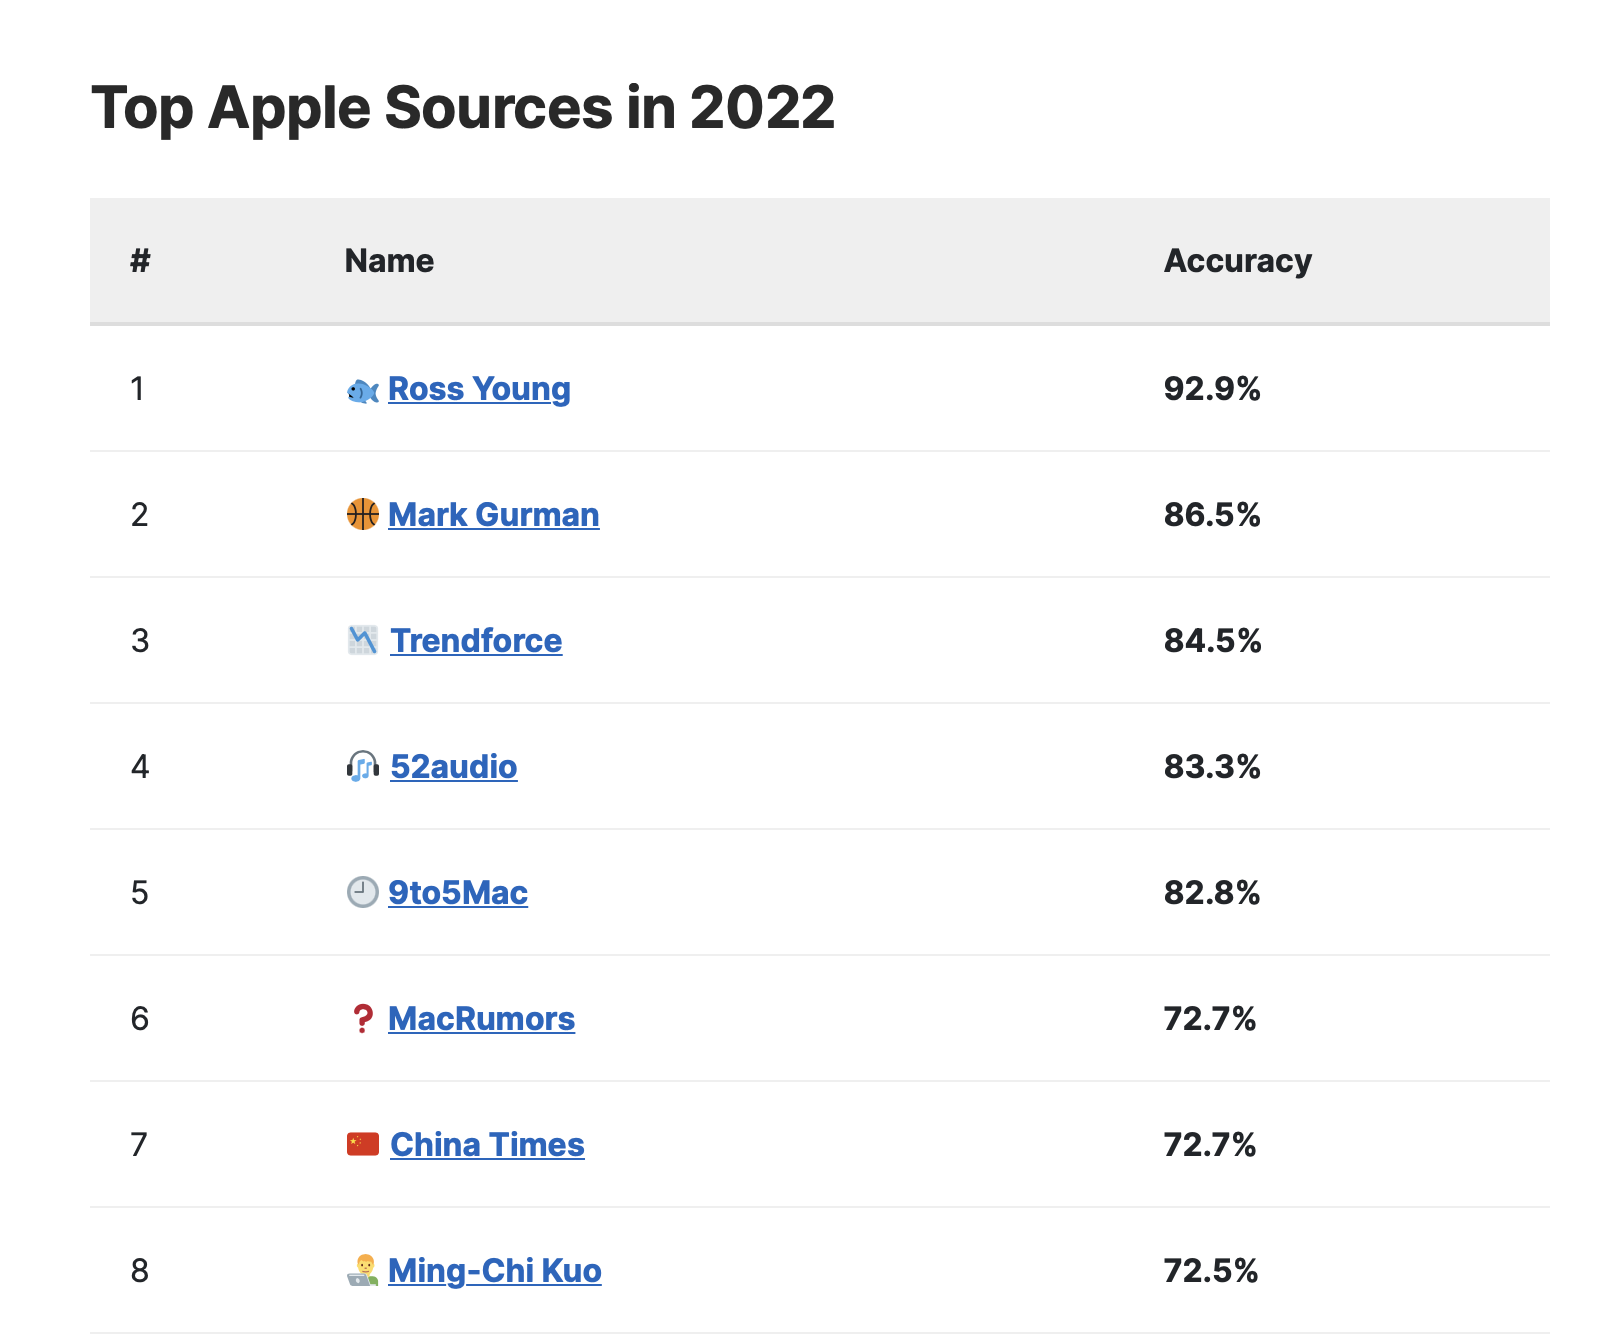
Task: Click the # rank column header
Action: click(x=140, y=261)
